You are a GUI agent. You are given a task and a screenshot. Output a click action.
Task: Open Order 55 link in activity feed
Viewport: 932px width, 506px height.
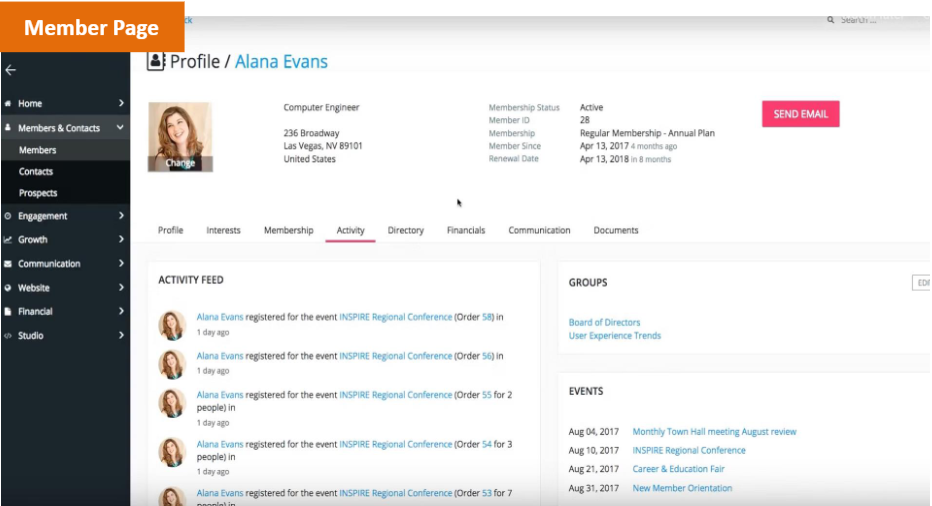pyautogui.click(x=487, y=395)
